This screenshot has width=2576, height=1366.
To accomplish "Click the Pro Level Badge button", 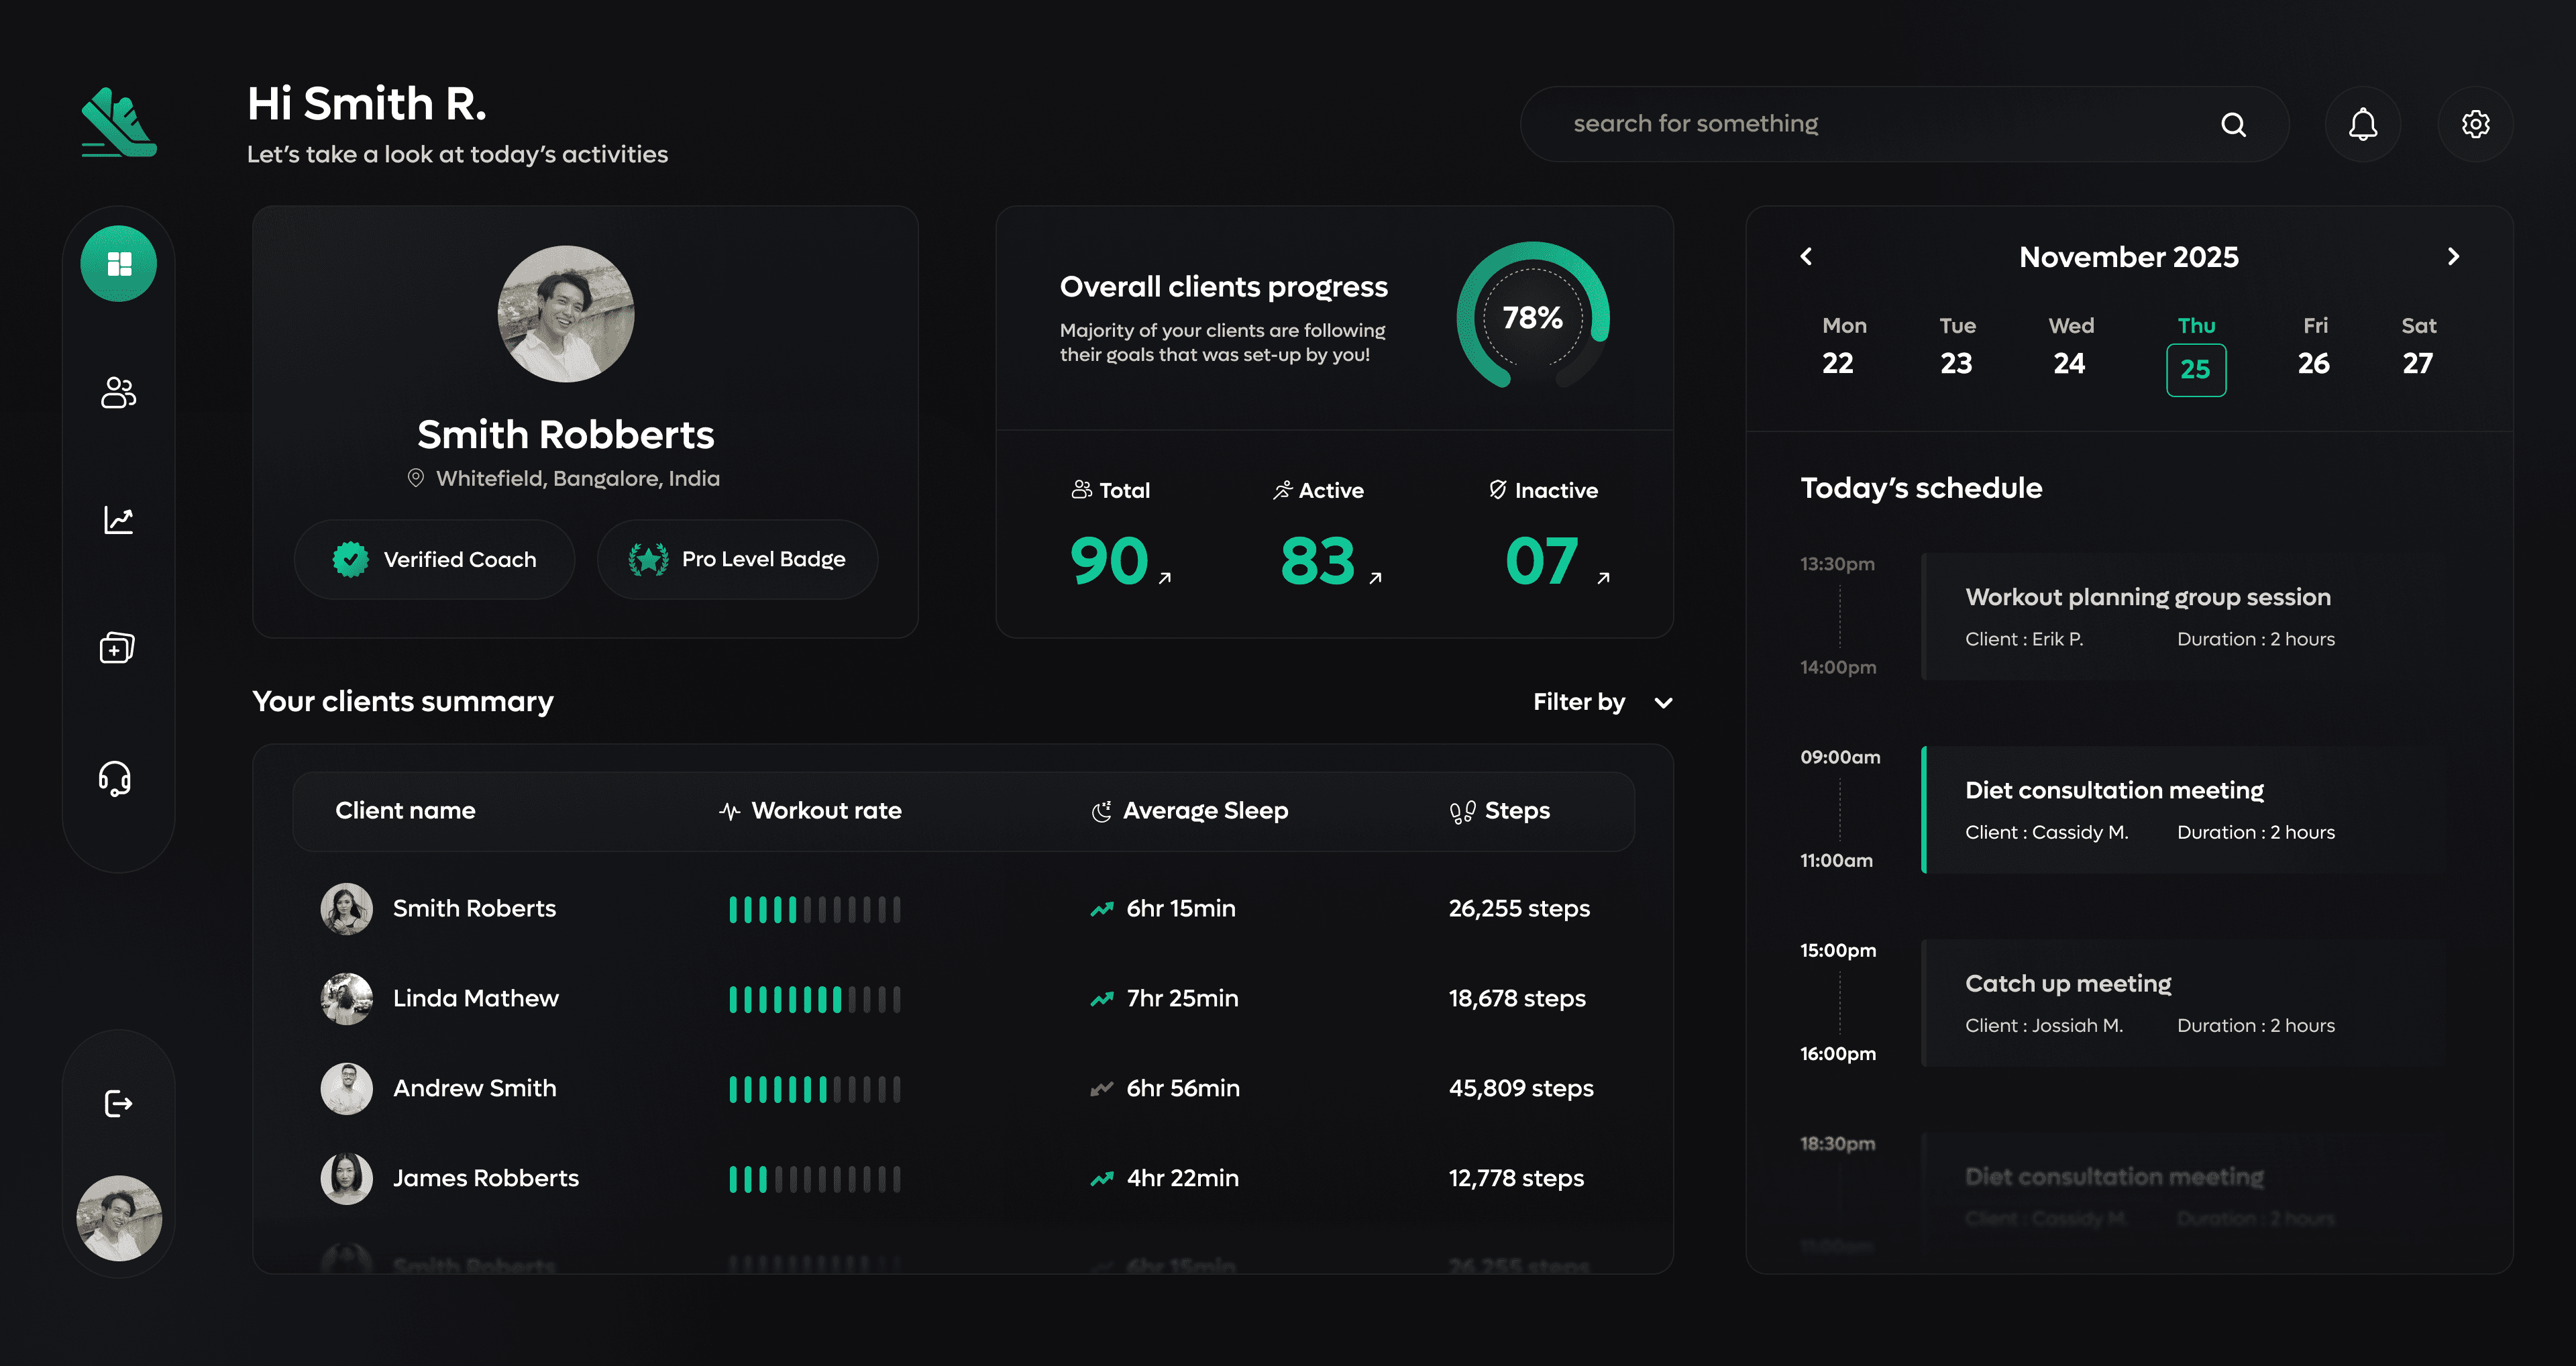I will tap(737, 560).
